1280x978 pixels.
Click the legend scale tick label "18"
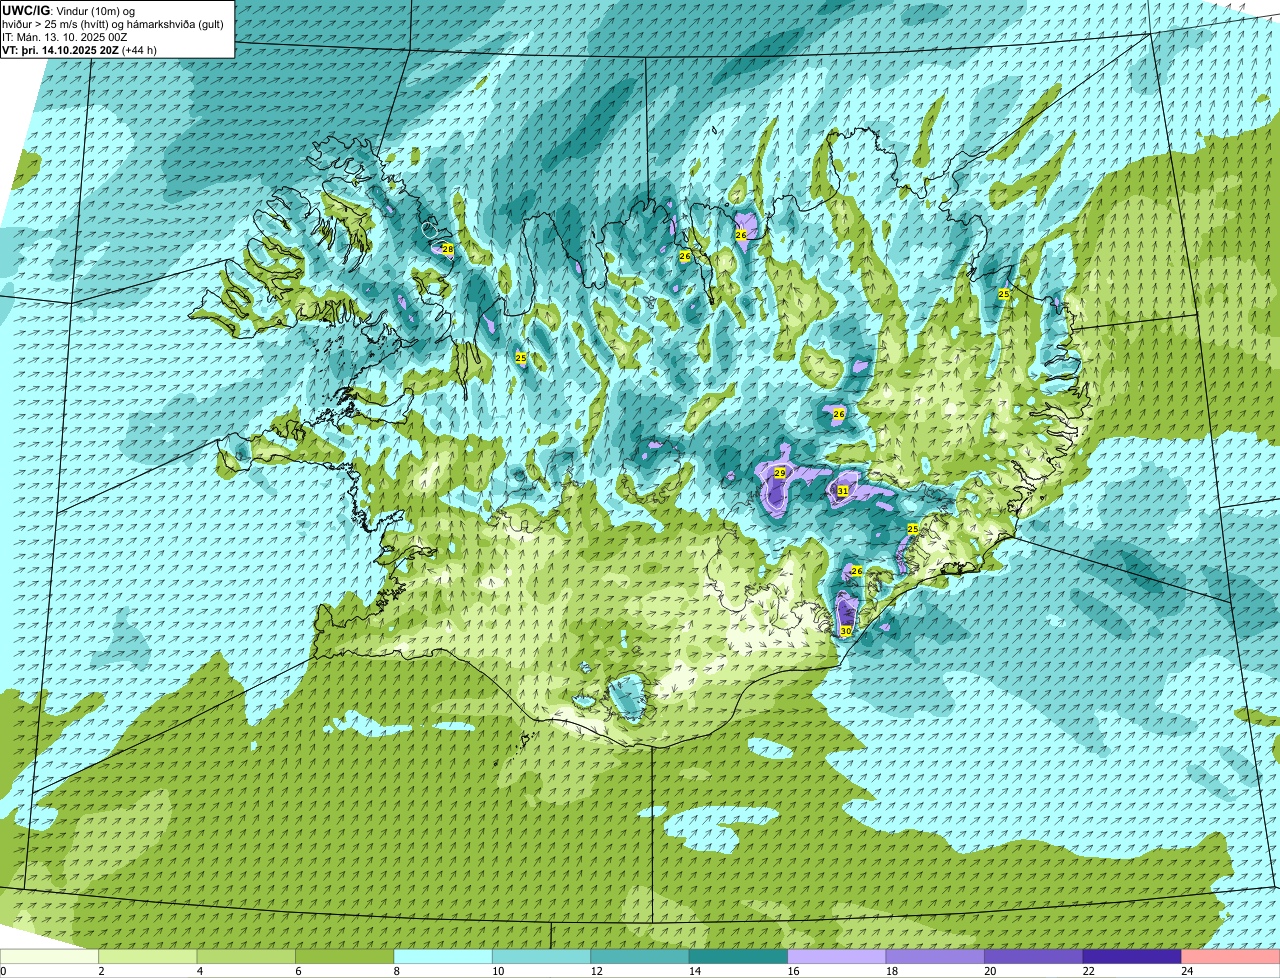click(x=891, y=970)
